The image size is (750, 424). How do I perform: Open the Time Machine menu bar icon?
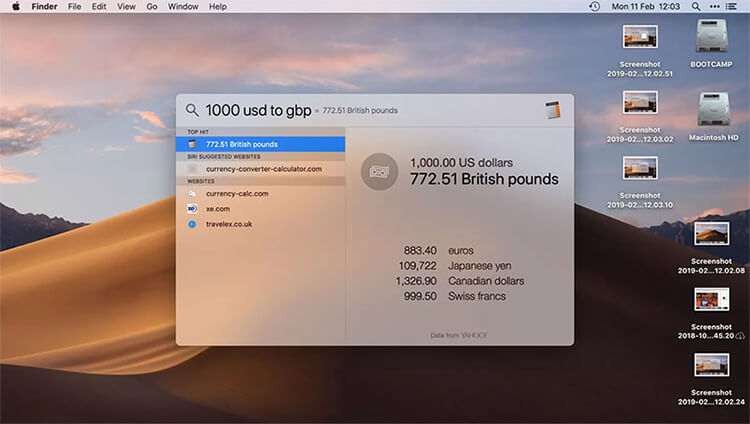coord(594,6)
